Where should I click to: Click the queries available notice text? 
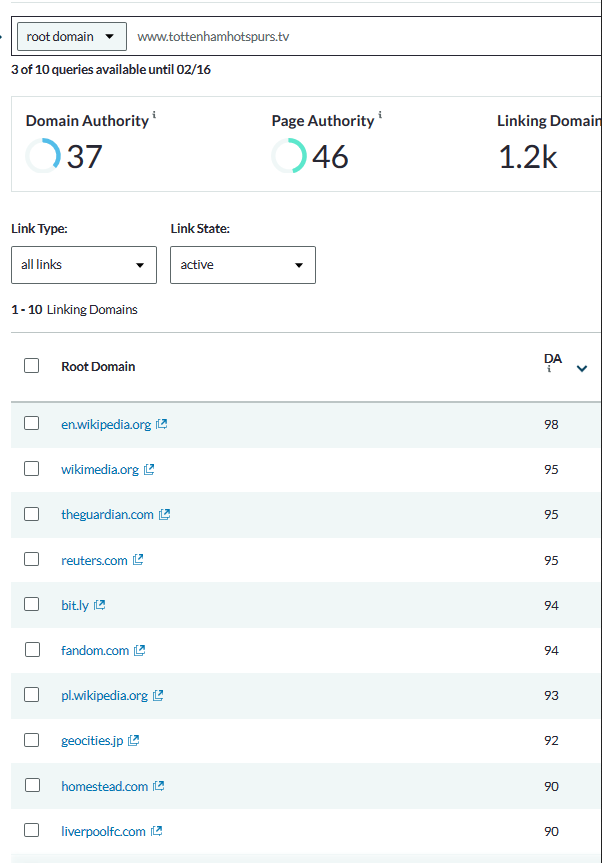point(111,69)
